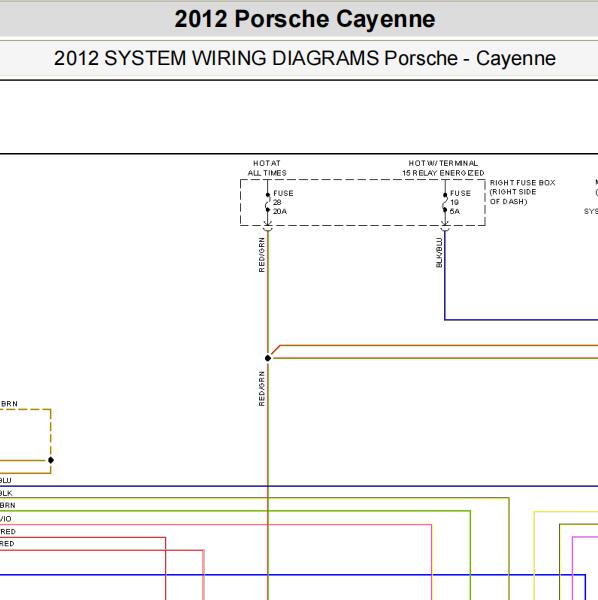Click the Fuse 19 5A fuse symbol
The width and height of the screenshot is (598, 600).
(x=445, y=202)
